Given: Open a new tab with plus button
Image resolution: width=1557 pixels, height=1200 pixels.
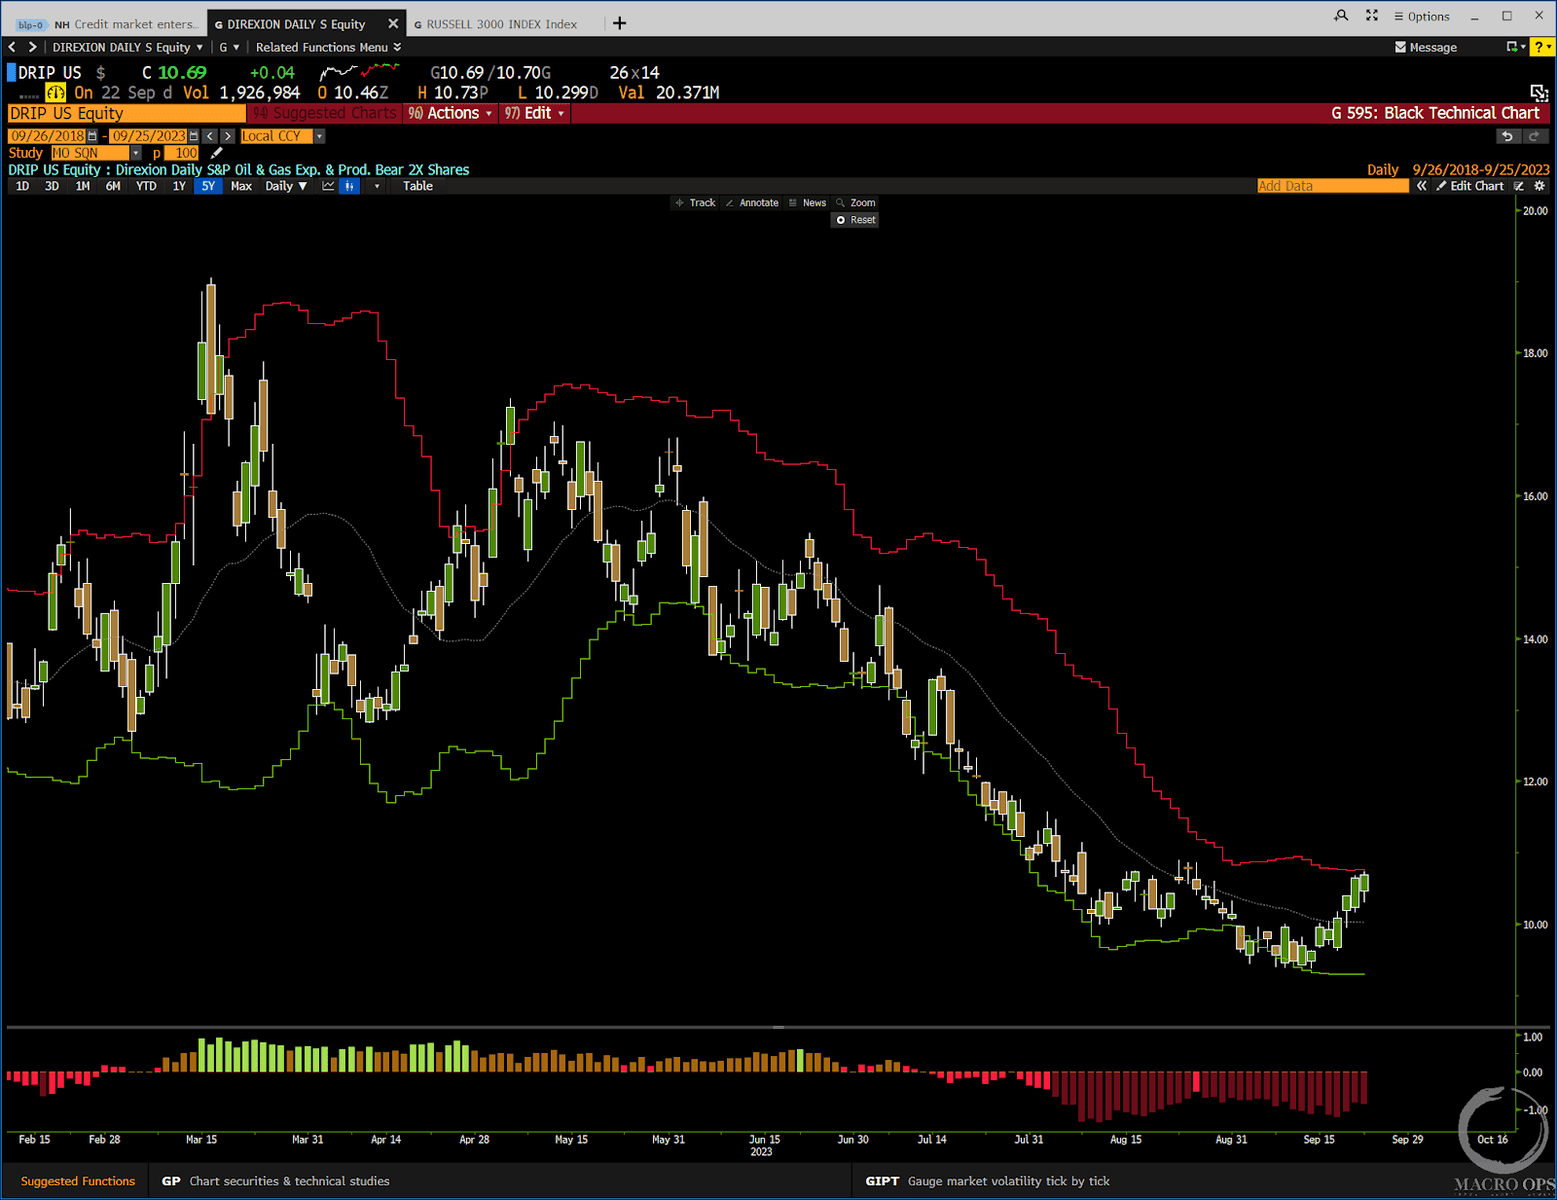Looking at the screenshot, I should [x=619, y=23].
